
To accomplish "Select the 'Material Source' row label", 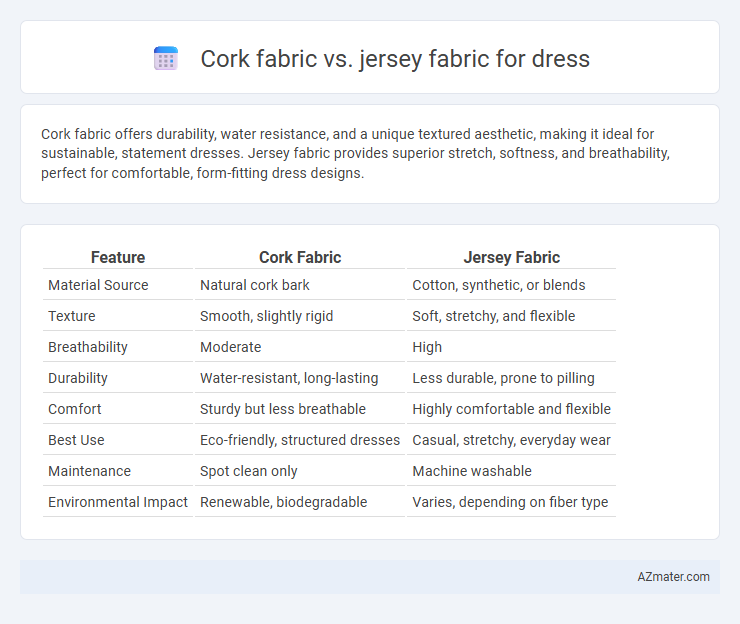I will [x=98, y=285].
